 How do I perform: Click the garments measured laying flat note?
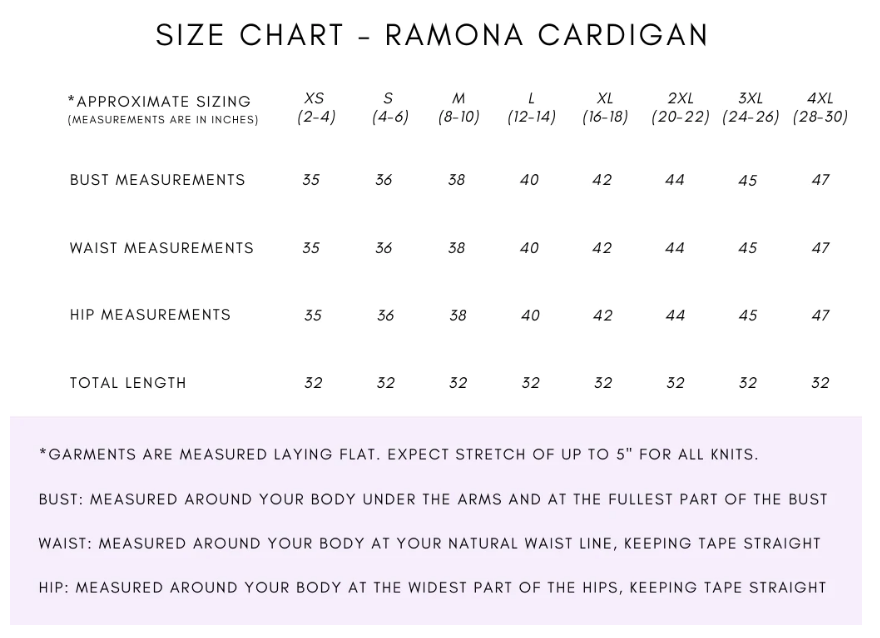(x=398, y=454)
